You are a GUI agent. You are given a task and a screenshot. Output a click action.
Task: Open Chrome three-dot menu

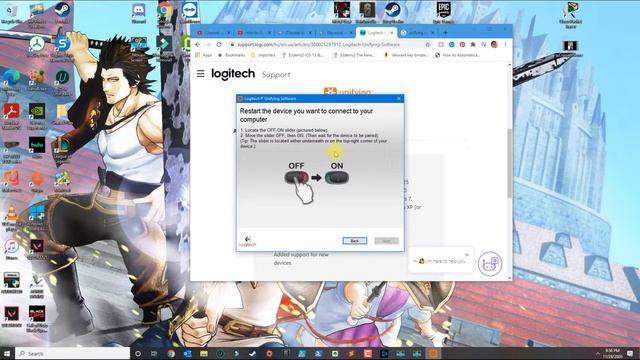point(505,44)
